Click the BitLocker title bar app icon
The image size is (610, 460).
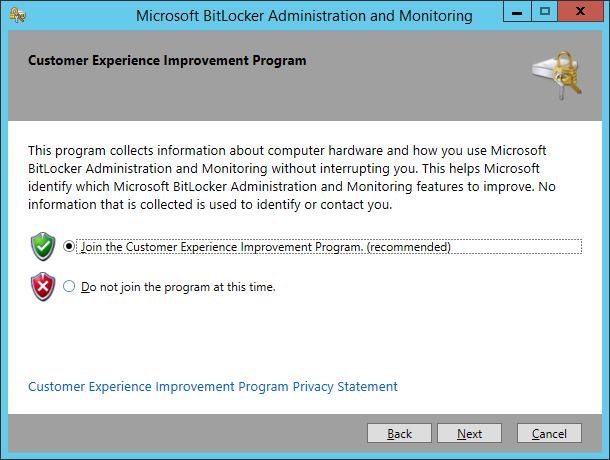[x=18, y=16]
